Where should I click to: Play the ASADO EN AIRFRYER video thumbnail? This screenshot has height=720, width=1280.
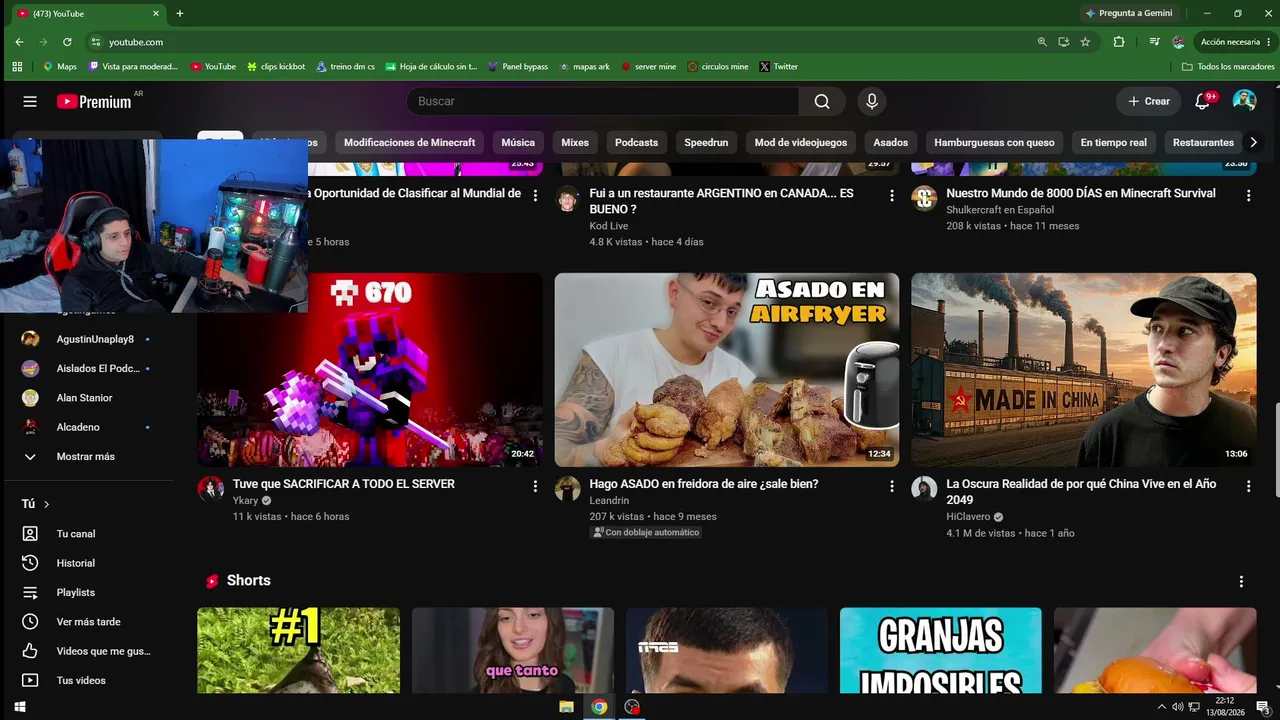(x=727, y=370)
